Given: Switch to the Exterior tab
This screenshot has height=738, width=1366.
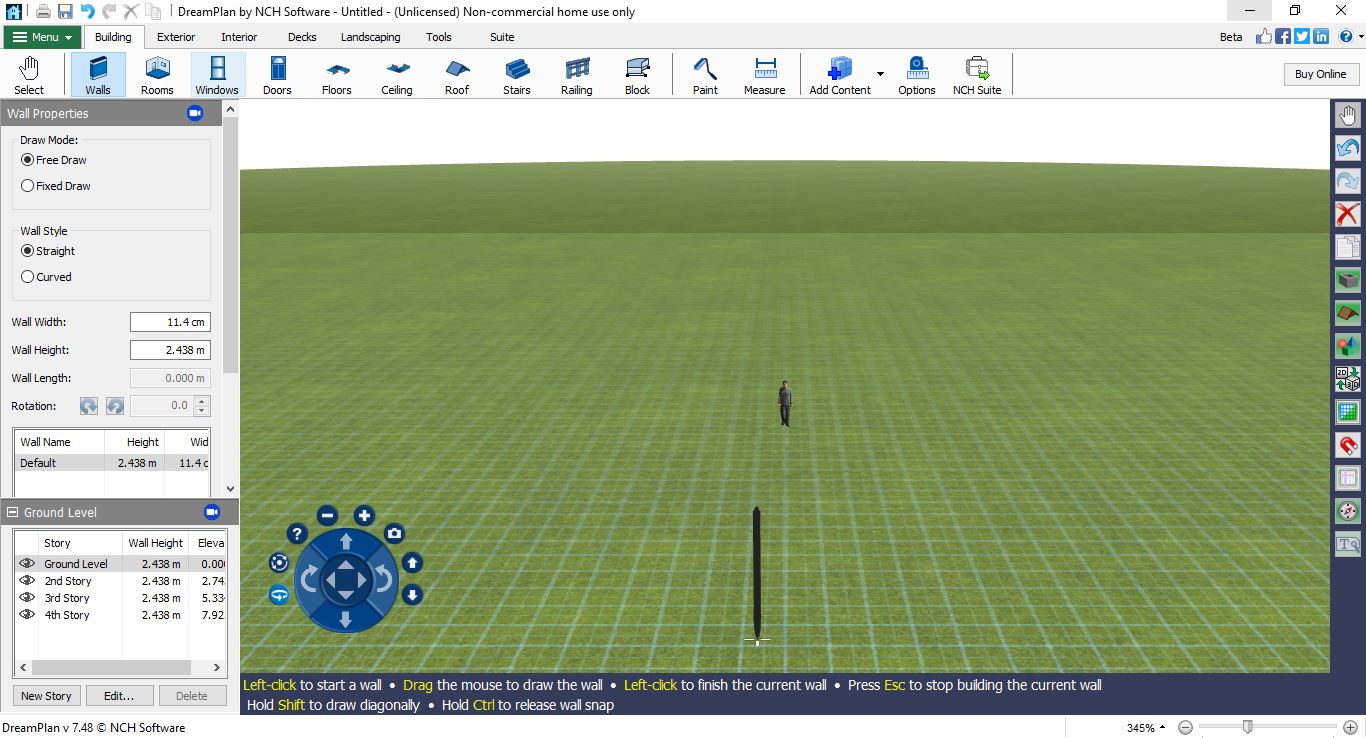Looking at the screenshot, I should coord(176,37).
